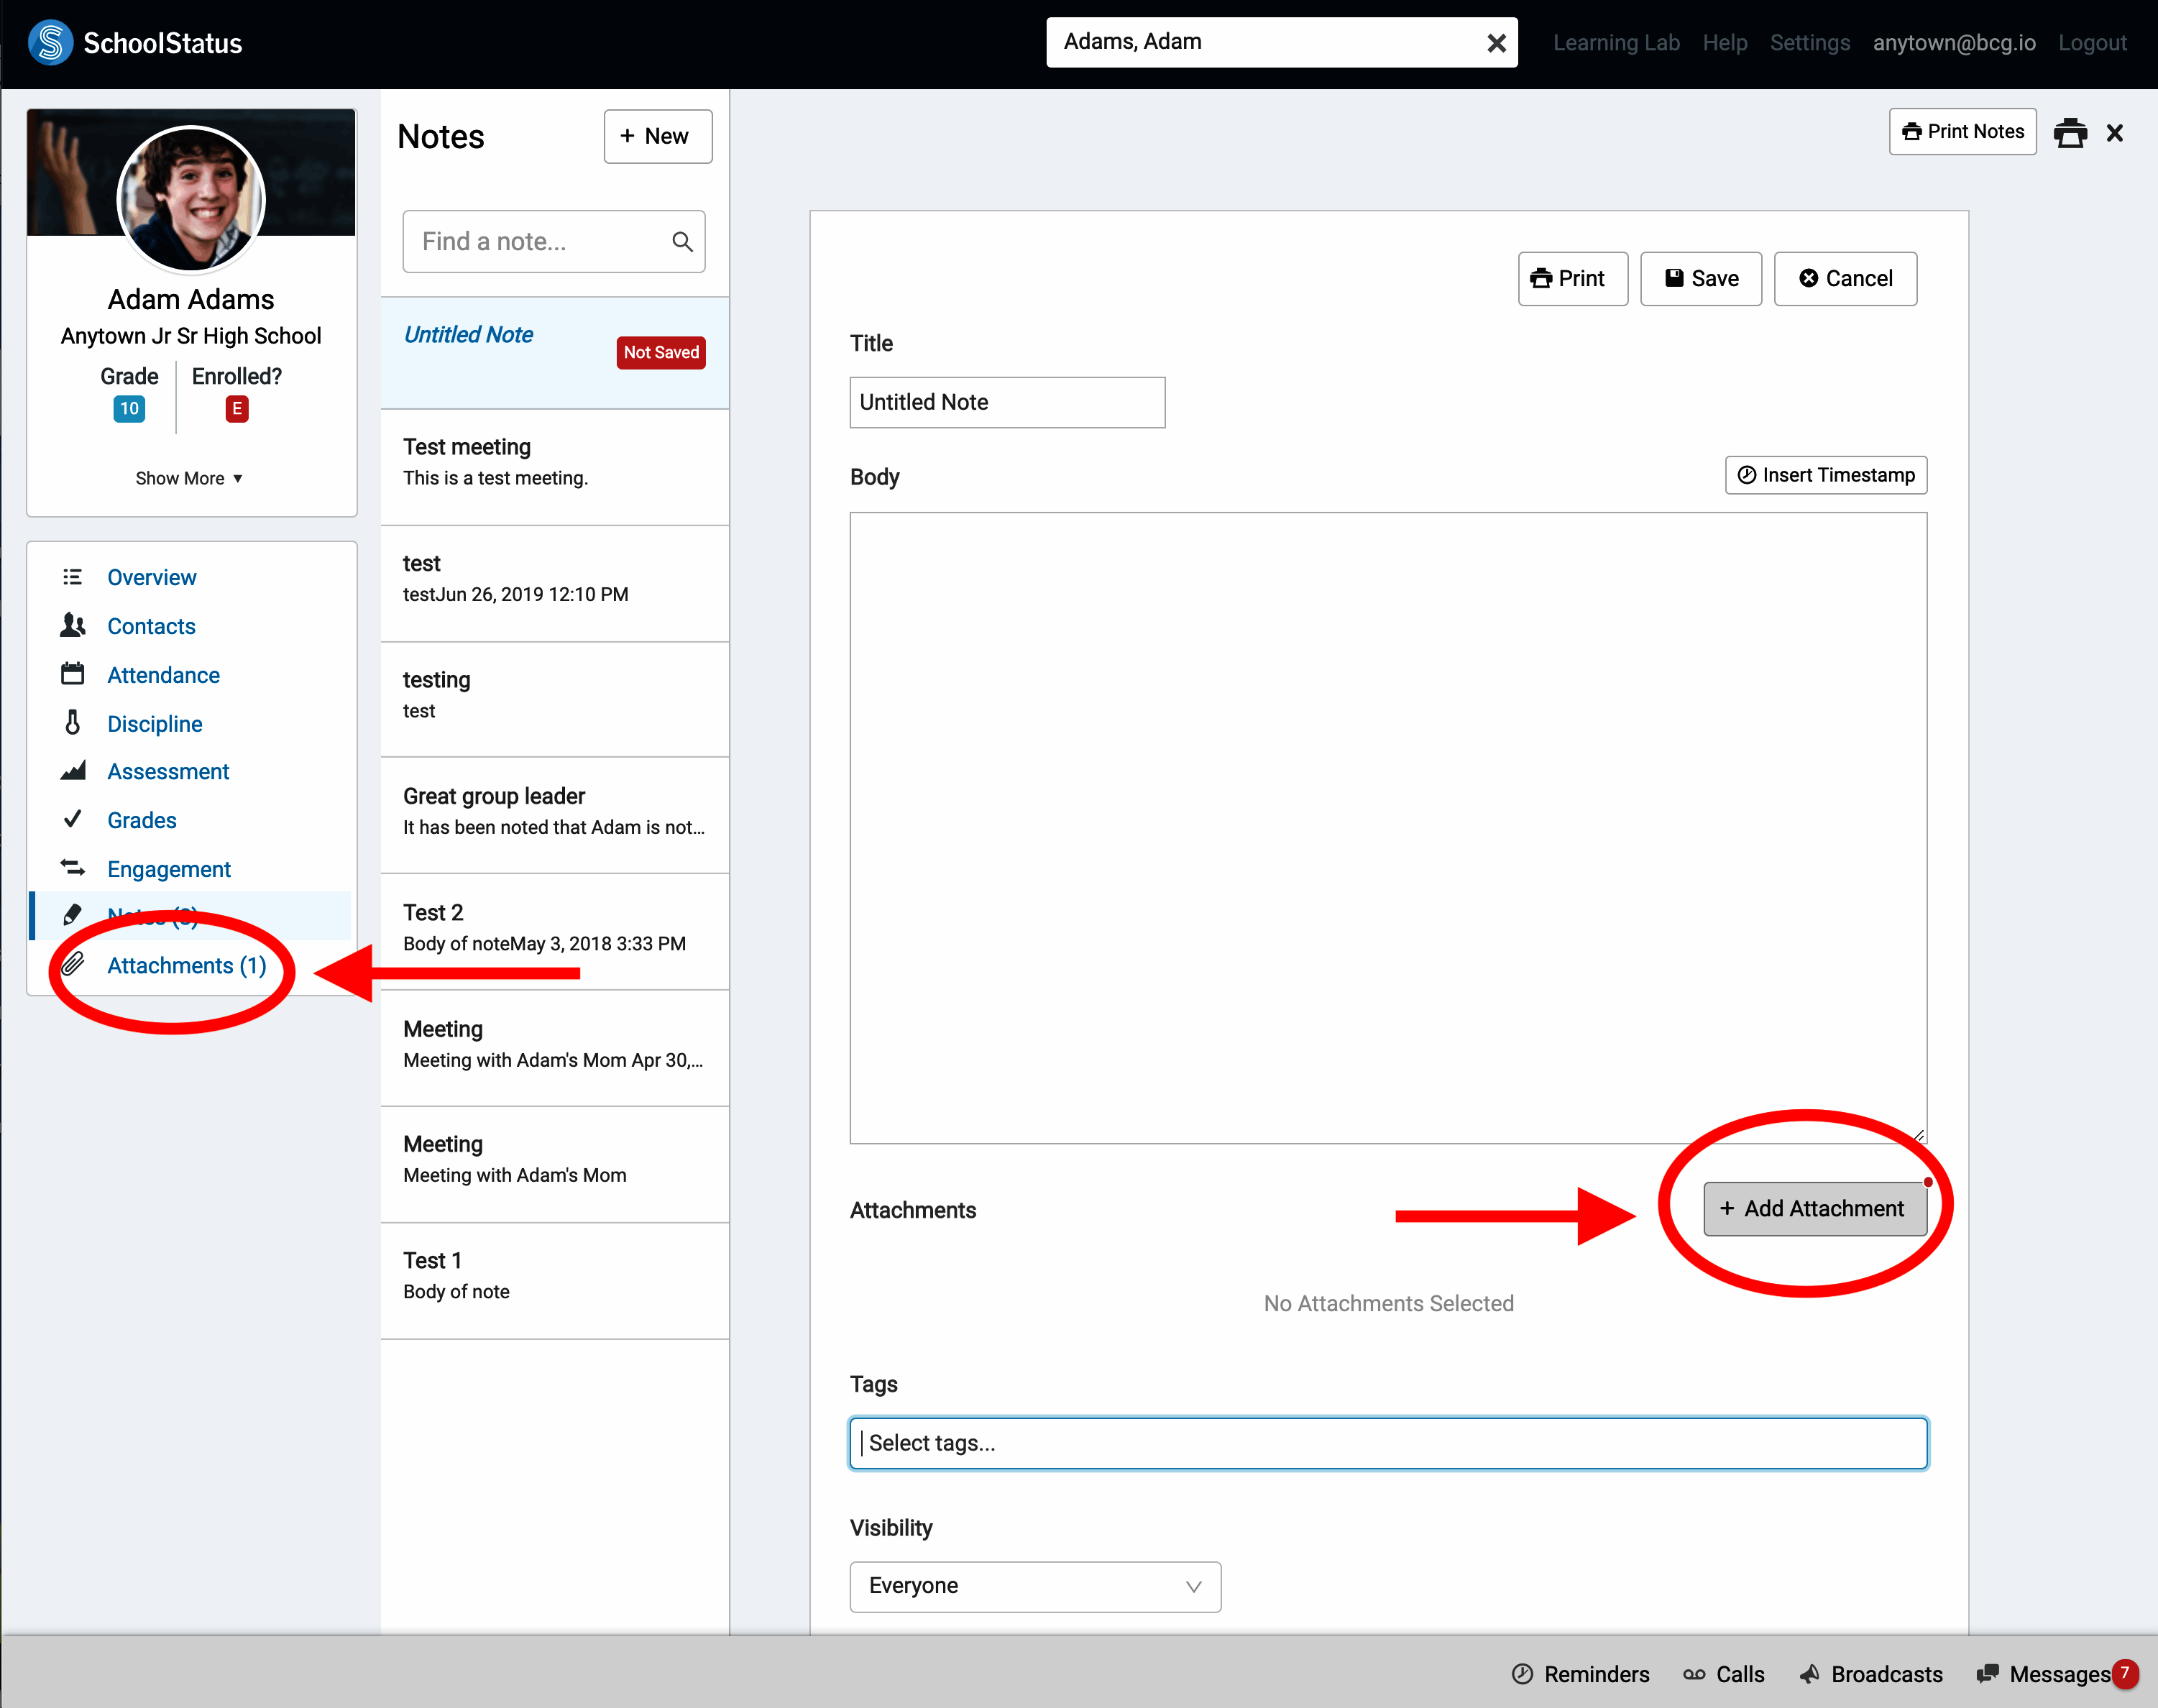Open the Great group leader note
Image resolution: width=2158 pixels, height=1708 pixels.
point(554,811)
